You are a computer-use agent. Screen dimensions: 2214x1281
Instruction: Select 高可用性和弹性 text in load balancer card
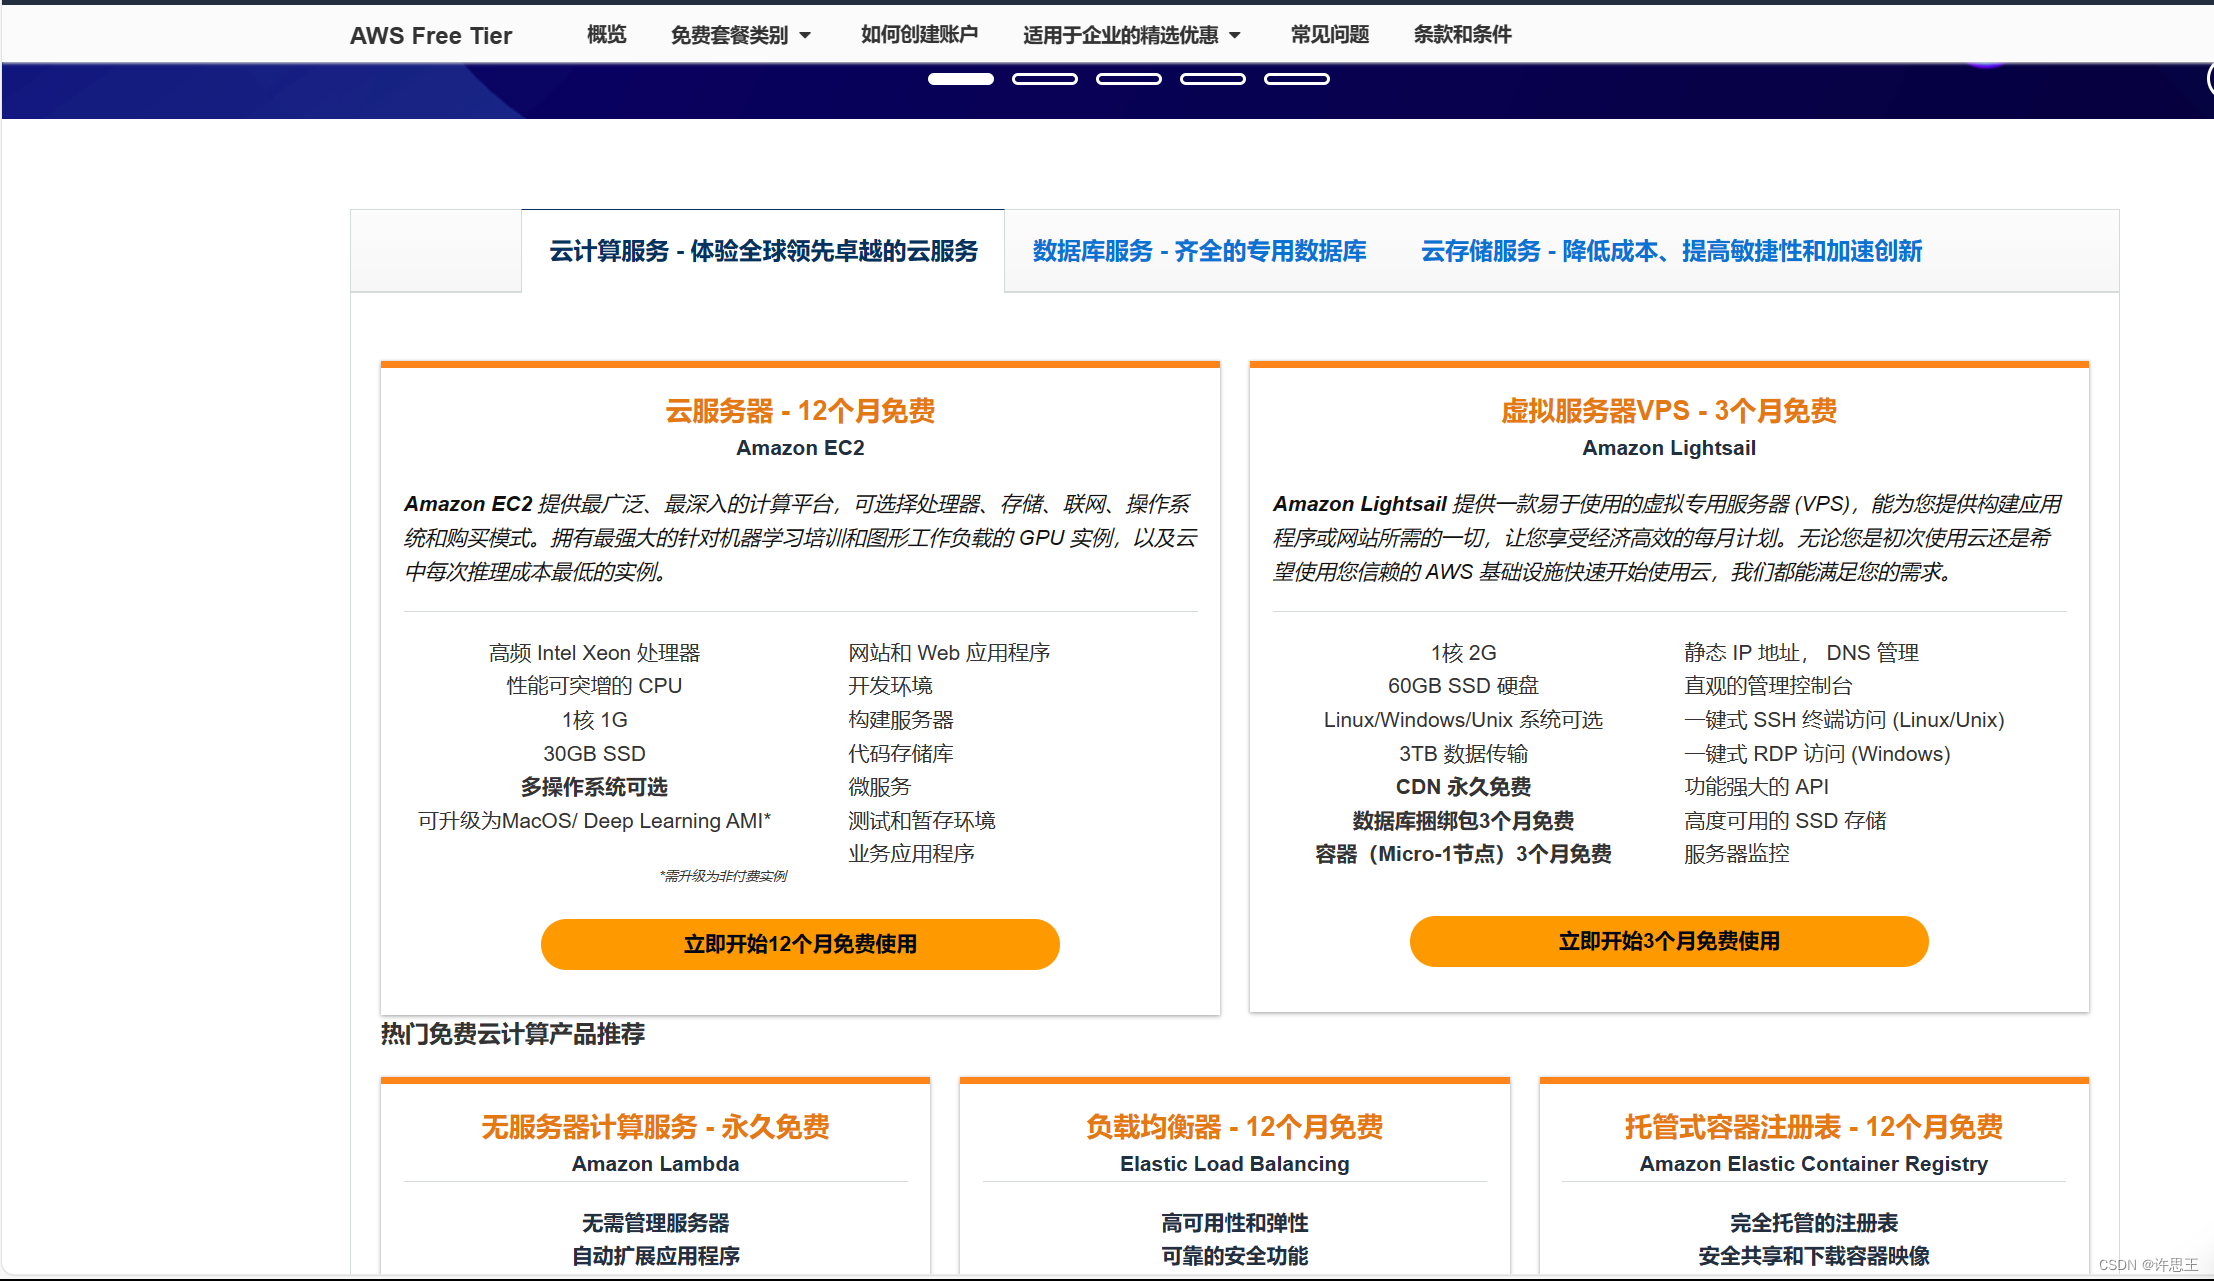(1234, 1223)
